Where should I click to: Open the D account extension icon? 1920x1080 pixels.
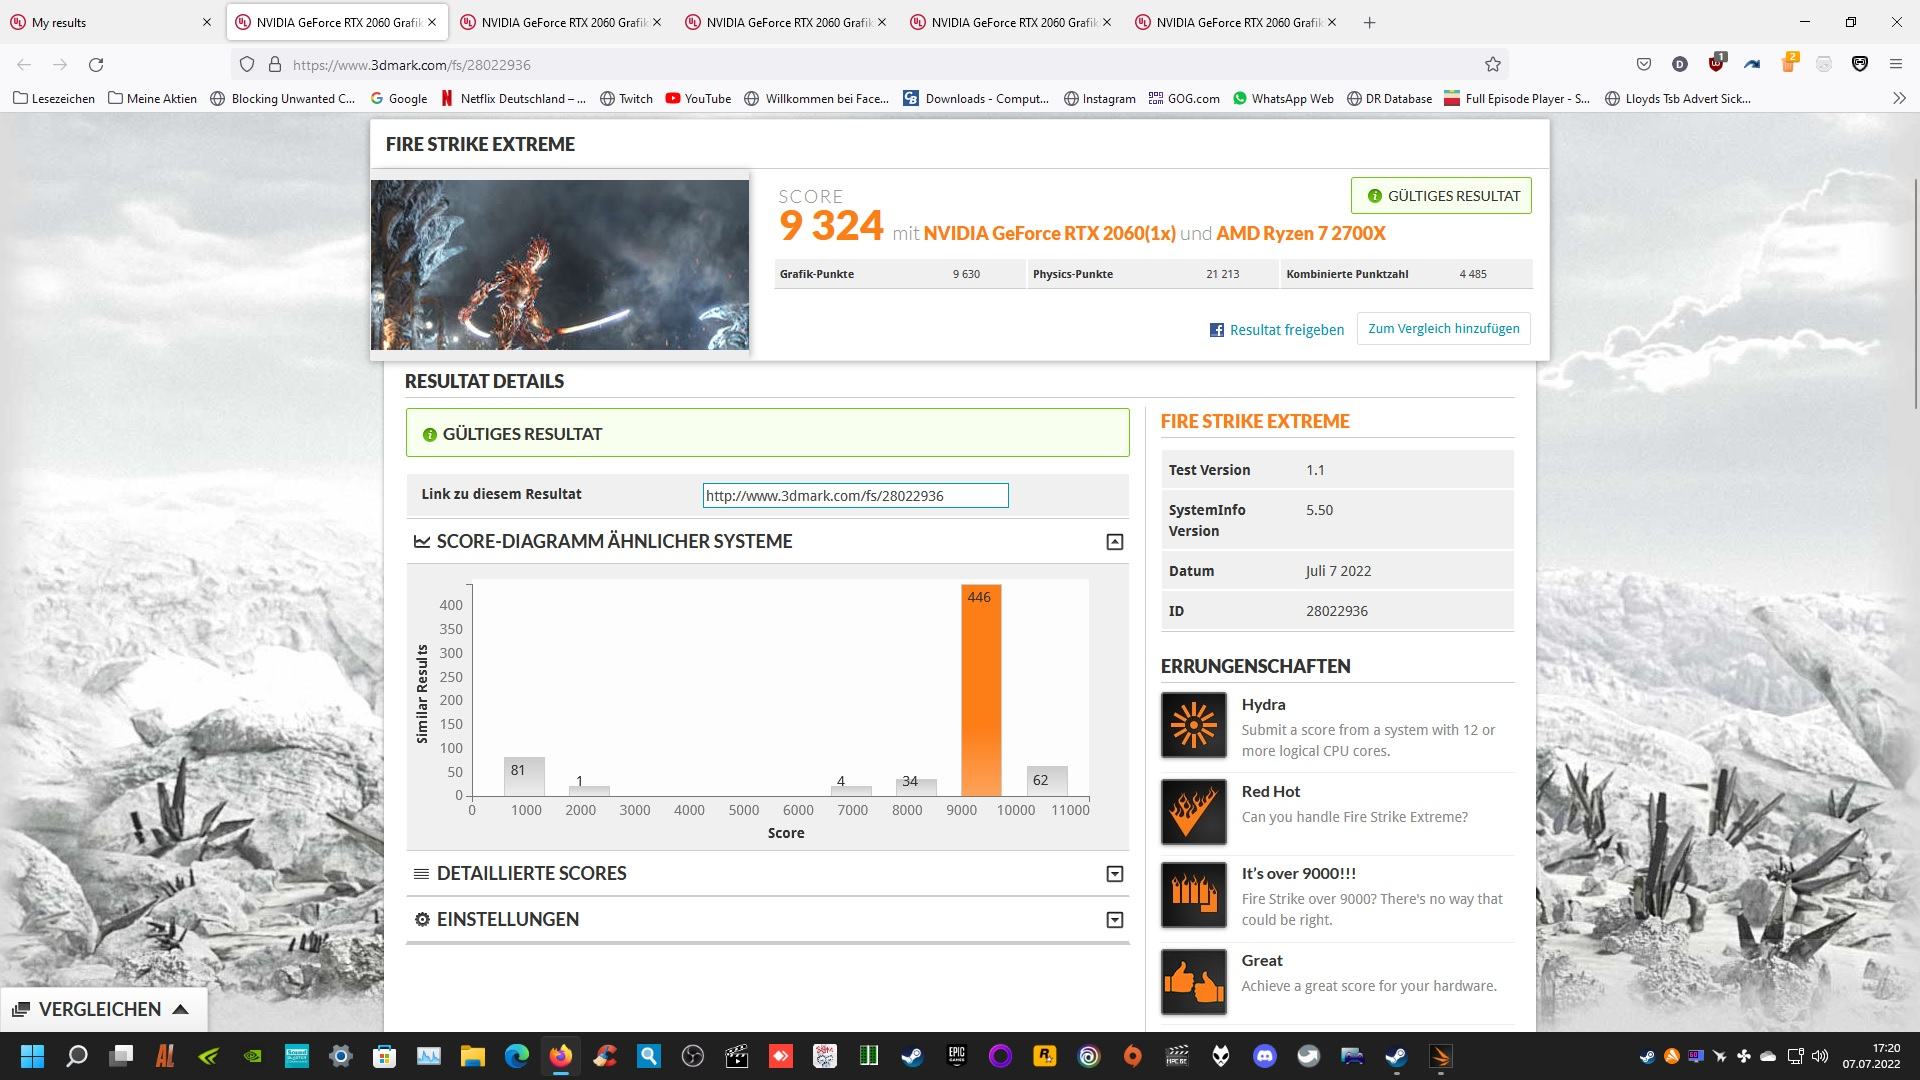[1680, 64]
